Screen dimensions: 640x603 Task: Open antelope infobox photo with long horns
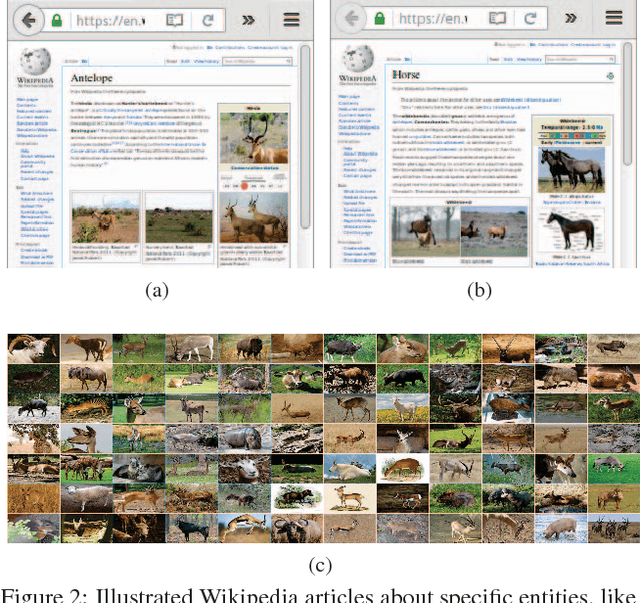coord(254,138)
